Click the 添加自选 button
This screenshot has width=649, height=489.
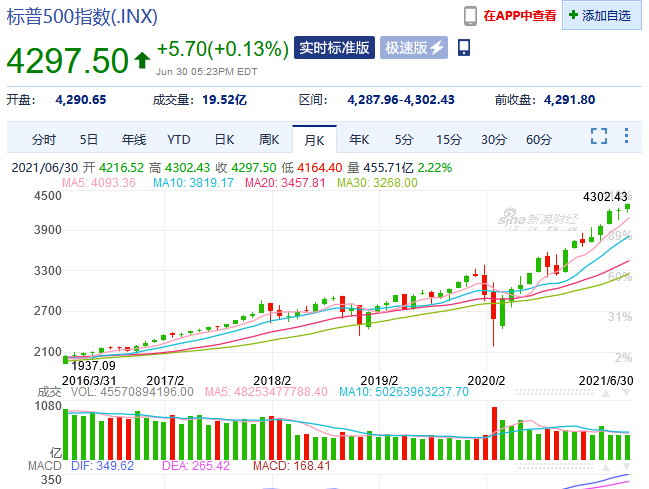pos(601,16)
